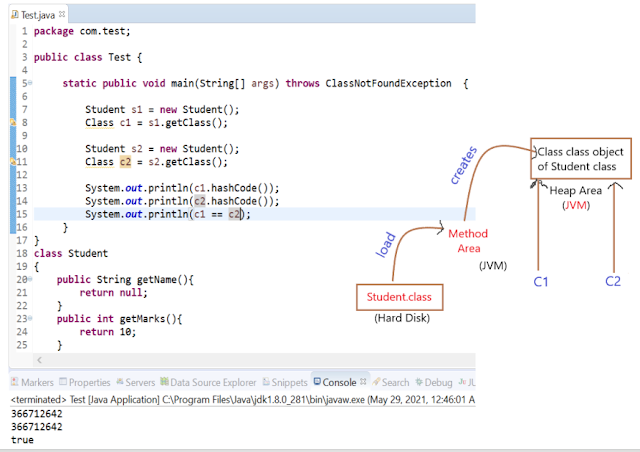The image size is (640, 452).
Task: Place cursor on 'Student s1 = new Student();'
Action: (162, 109)
